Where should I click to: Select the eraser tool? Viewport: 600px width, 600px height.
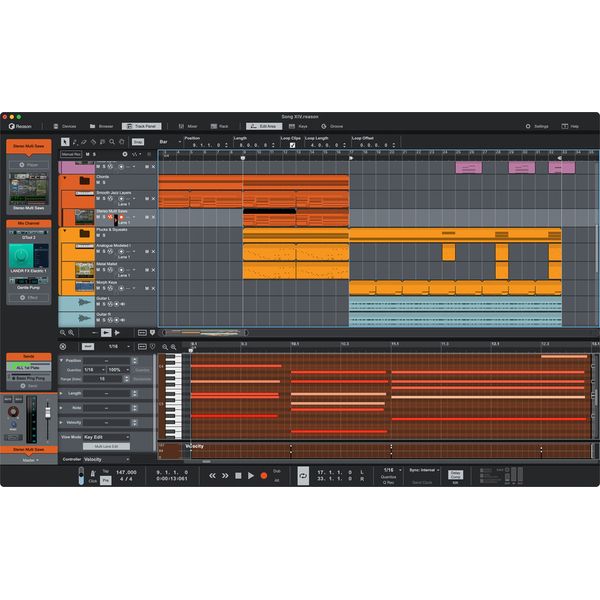(x=84, y=142)
